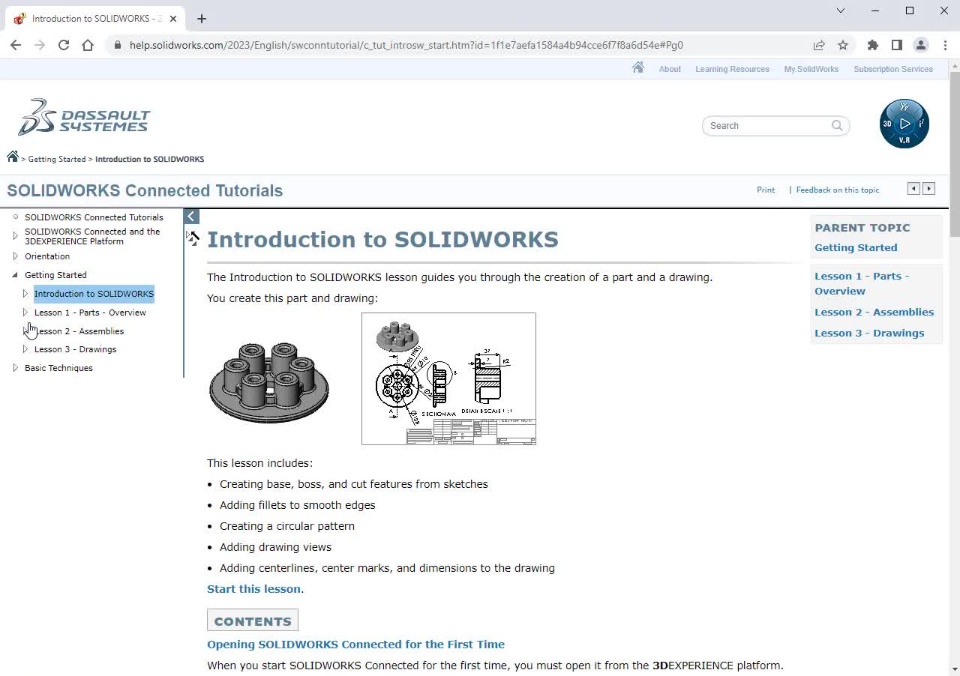
Task: Click the expand-all icon beside the page title
Action: tap(193, 238)
